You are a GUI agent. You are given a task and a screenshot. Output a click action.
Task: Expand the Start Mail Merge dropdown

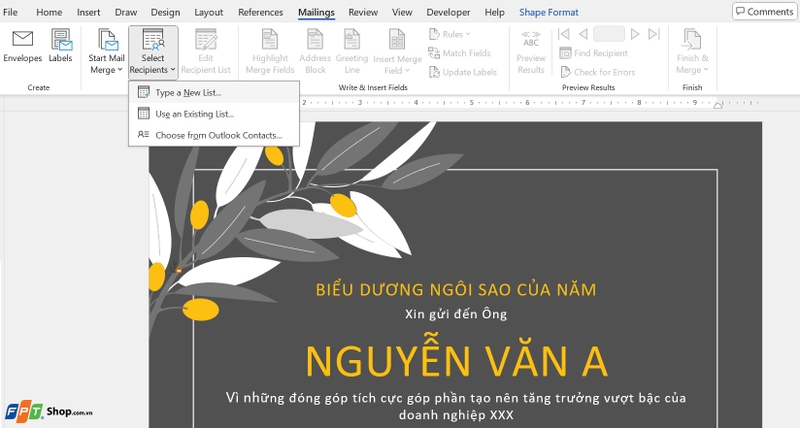106,52
